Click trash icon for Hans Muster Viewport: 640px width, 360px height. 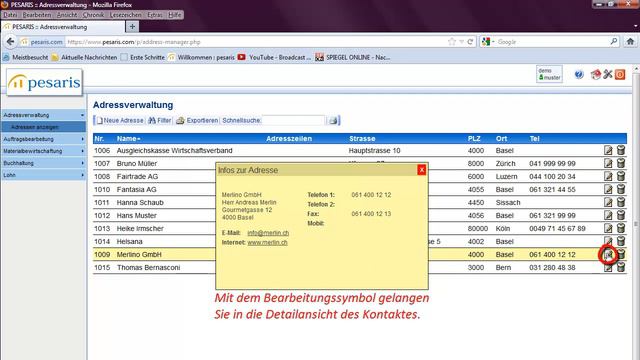(621, 215)
